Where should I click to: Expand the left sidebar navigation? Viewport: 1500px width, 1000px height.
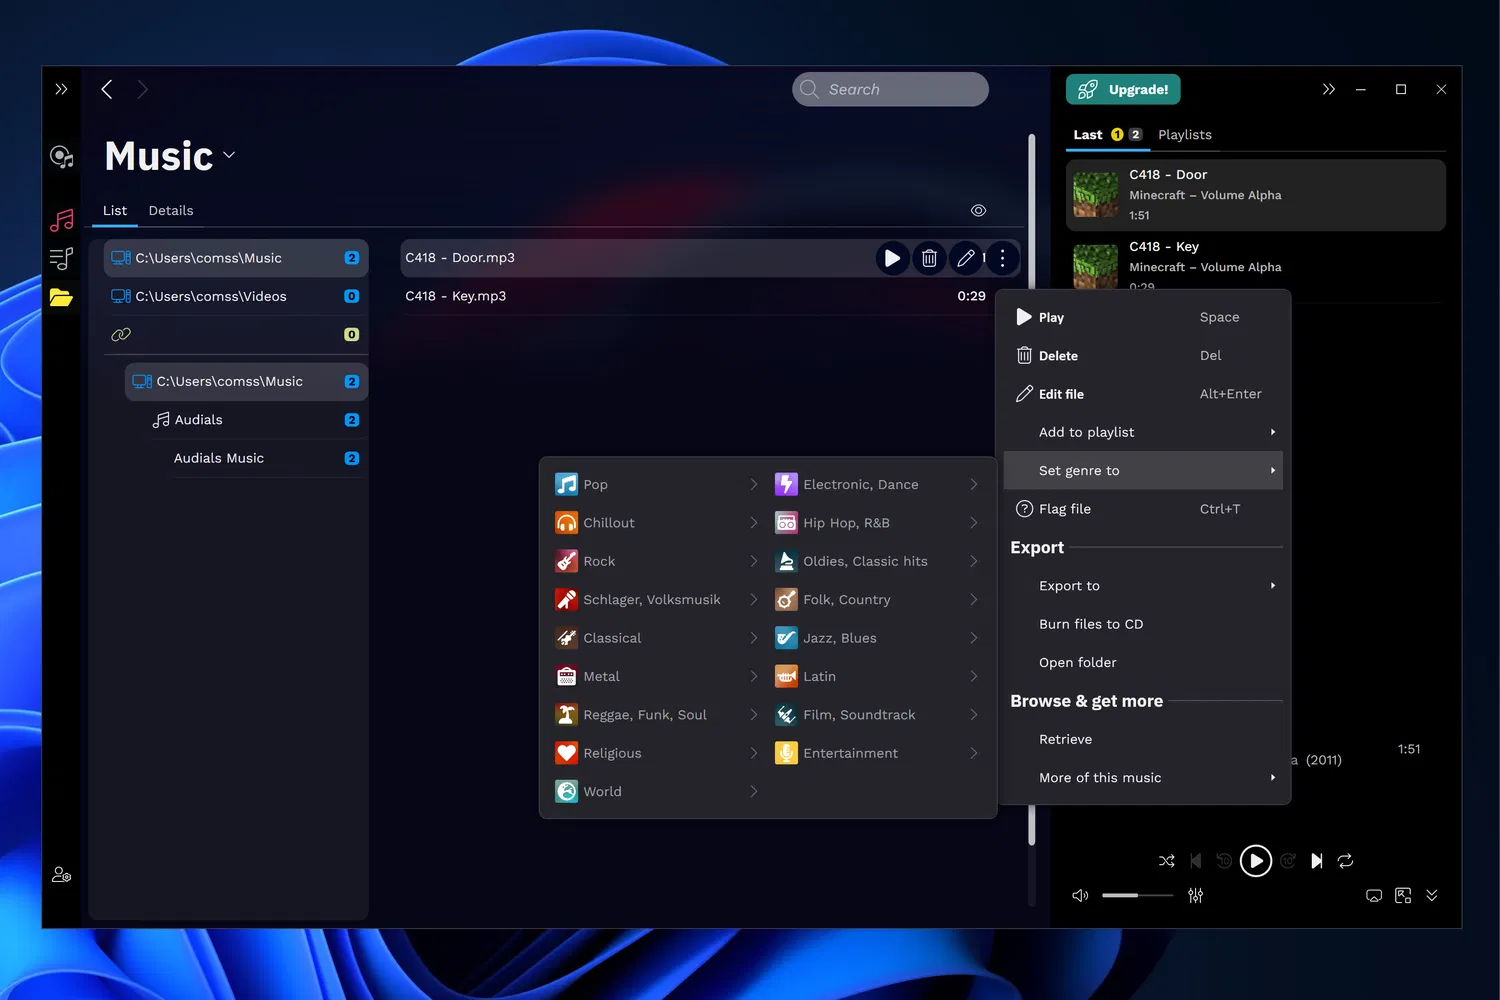pos(61,89)
